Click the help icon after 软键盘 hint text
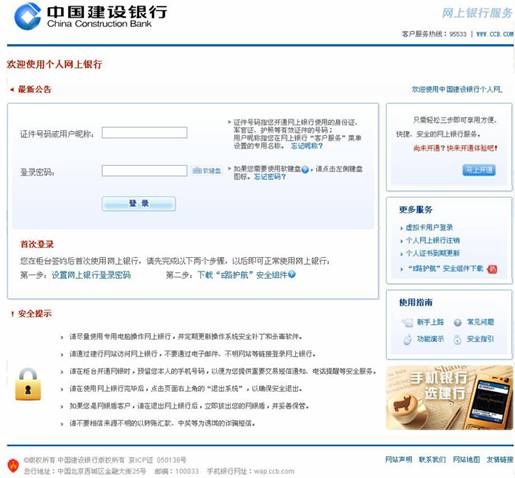The height and width of the screenshot is (478, 515). tap(305, 170)
